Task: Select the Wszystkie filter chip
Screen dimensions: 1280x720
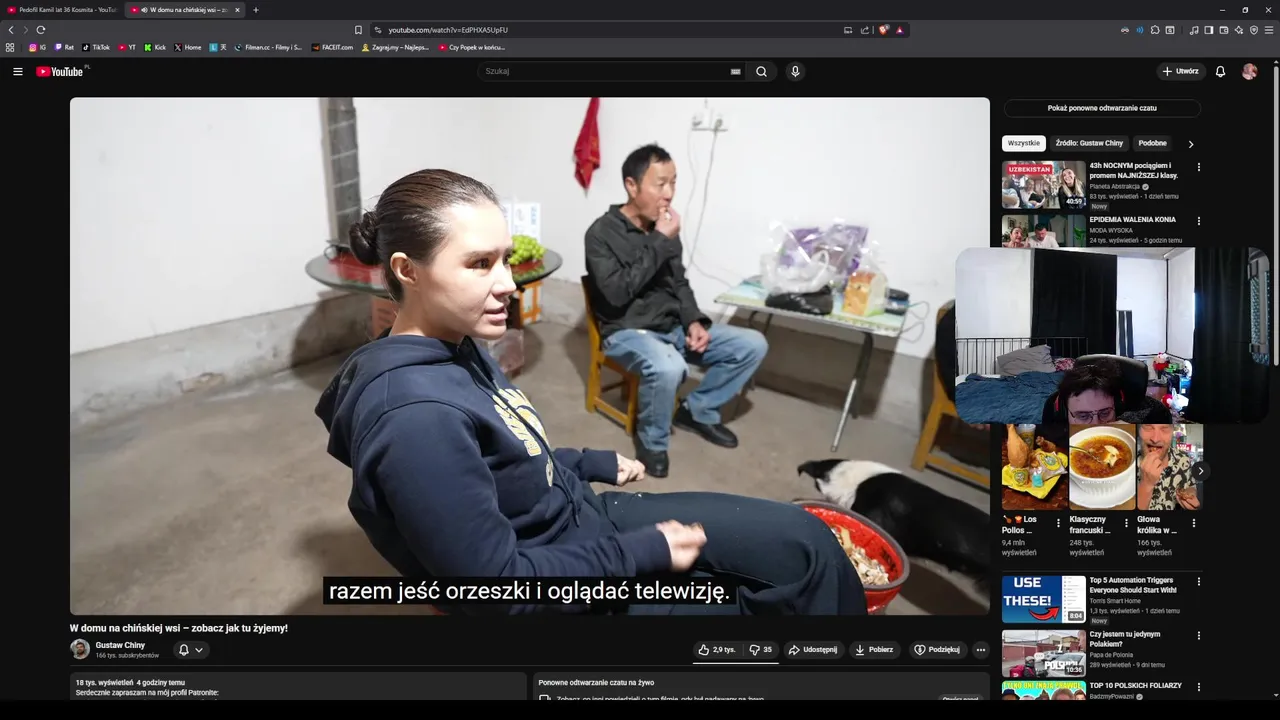Action: [1024, 143]
